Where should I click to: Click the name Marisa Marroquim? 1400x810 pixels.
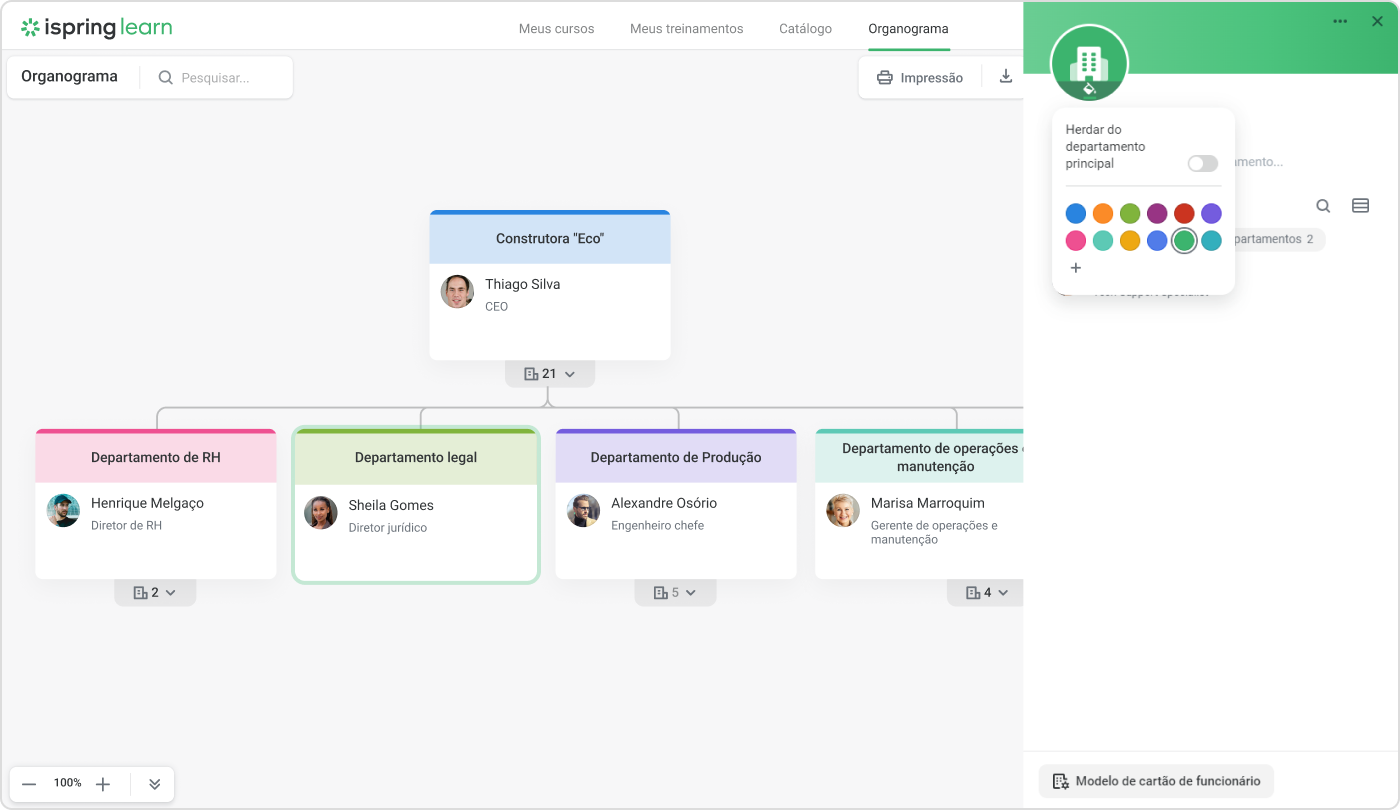tap(928, 503)
